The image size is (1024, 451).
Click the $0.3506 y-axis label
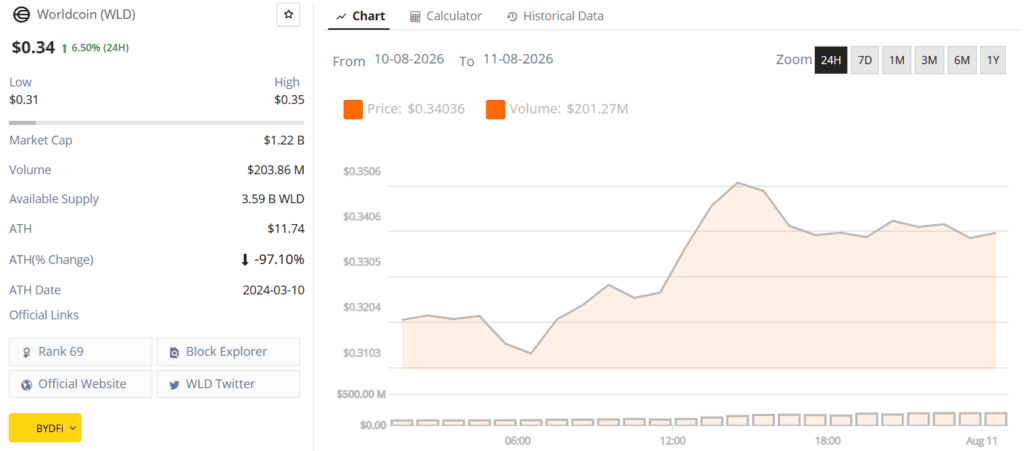point(362,172)
